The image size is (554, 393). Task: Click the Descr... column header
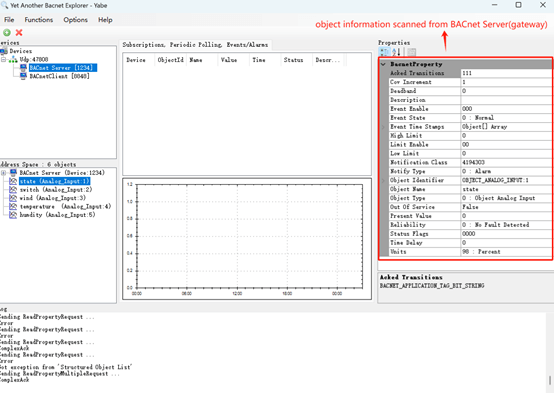(x=328, y=60)
